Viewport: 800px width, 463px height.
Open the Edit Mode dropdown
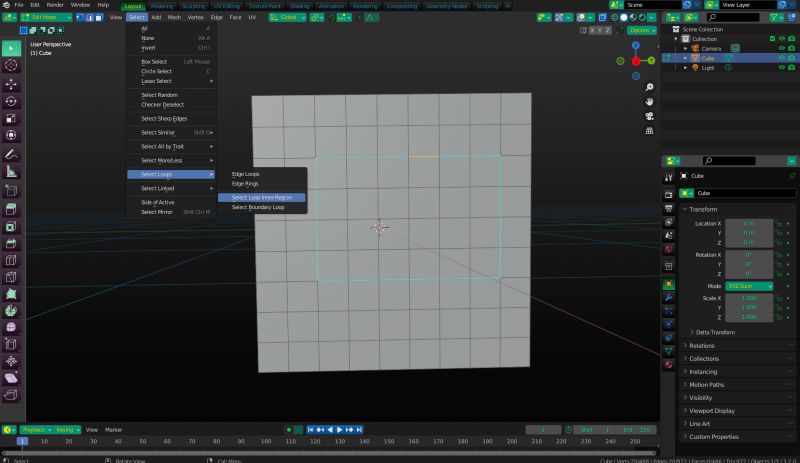click(46, 17)
